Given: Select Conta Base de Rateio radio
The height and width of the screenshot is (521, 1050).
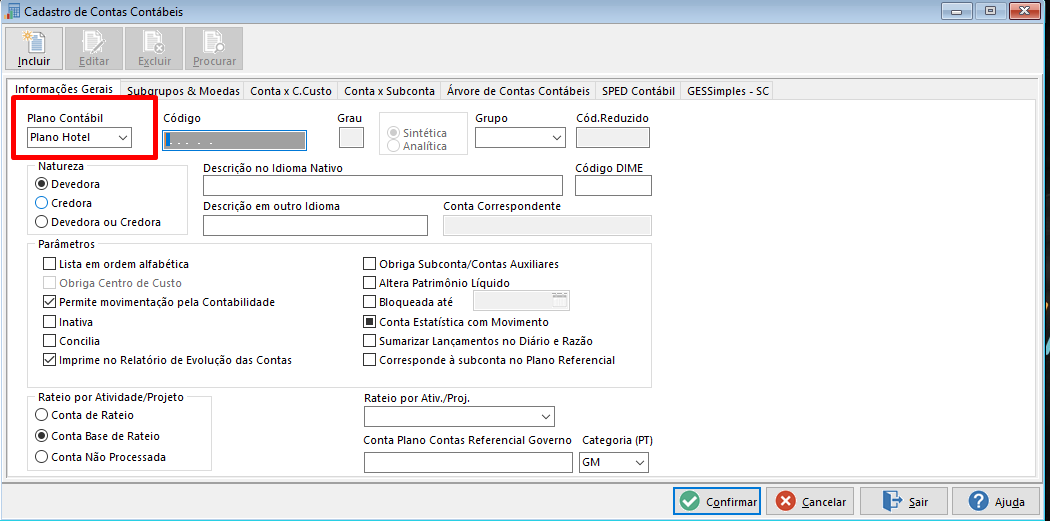Looking at the screenshot, I should tap(42, 436).
